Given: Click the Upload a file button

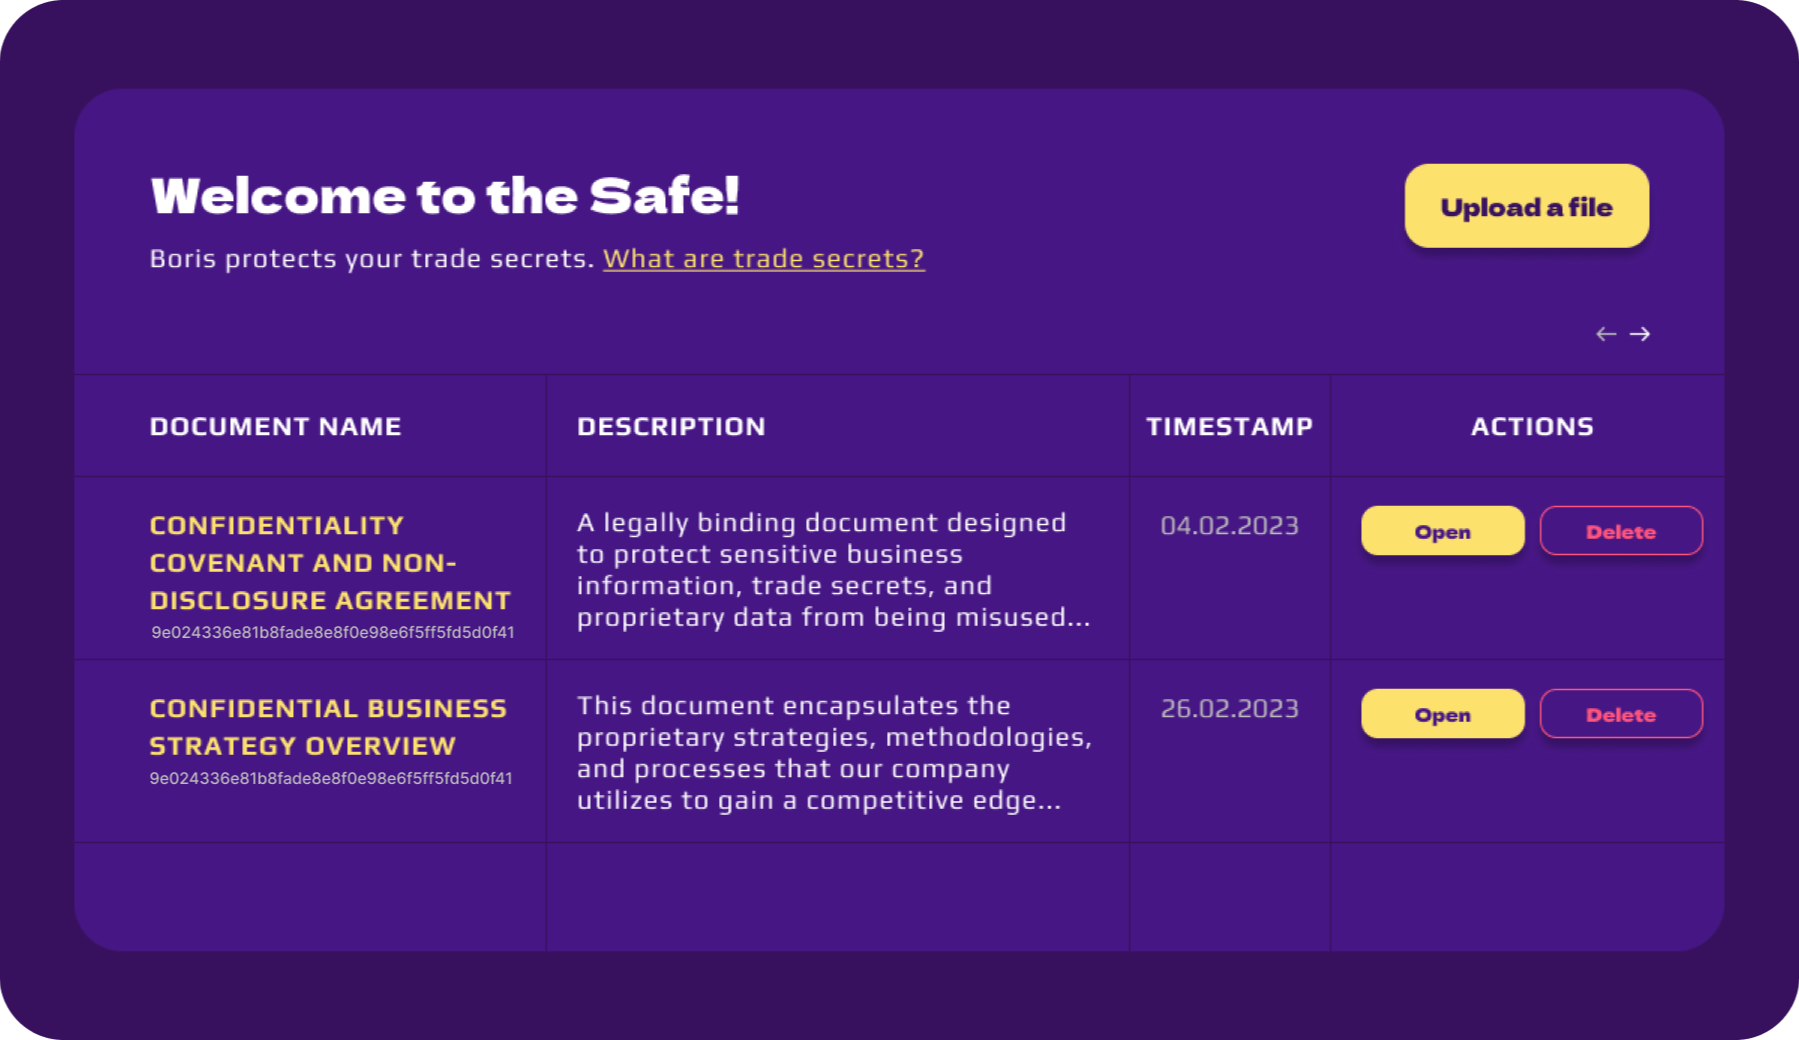Looking at the screenshot, I should coord(1526,206).
